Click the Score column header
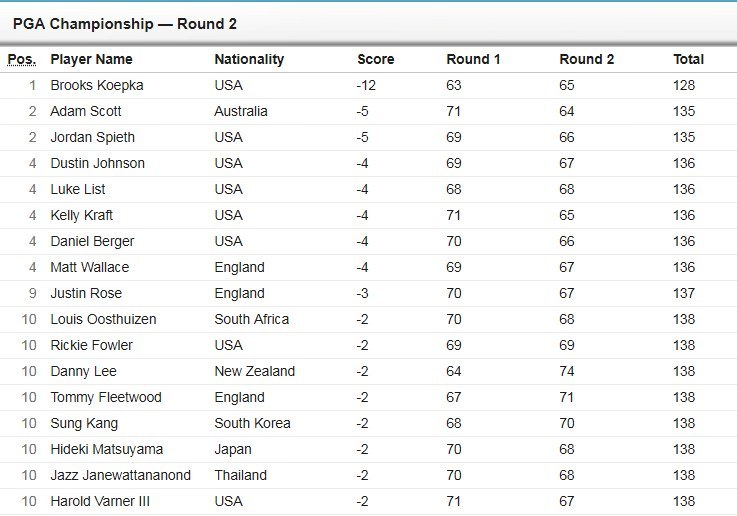 [376, 59]
